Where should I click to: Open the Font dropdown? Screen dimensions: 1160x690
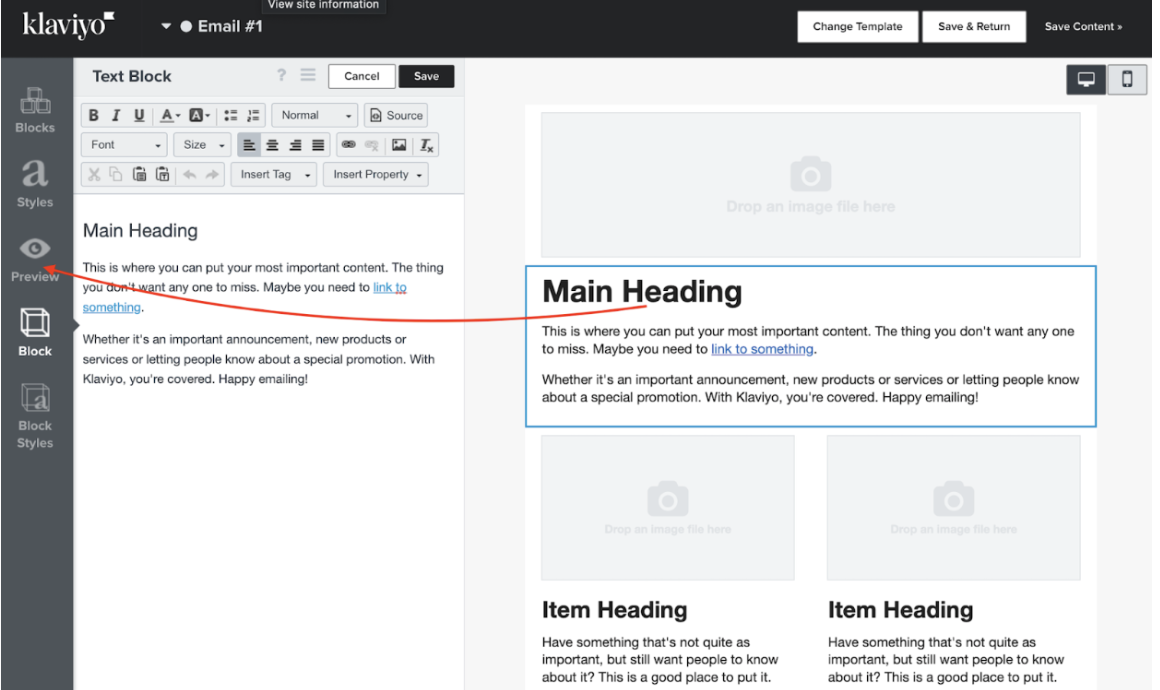pyautogui.click(x=124, y=145)
